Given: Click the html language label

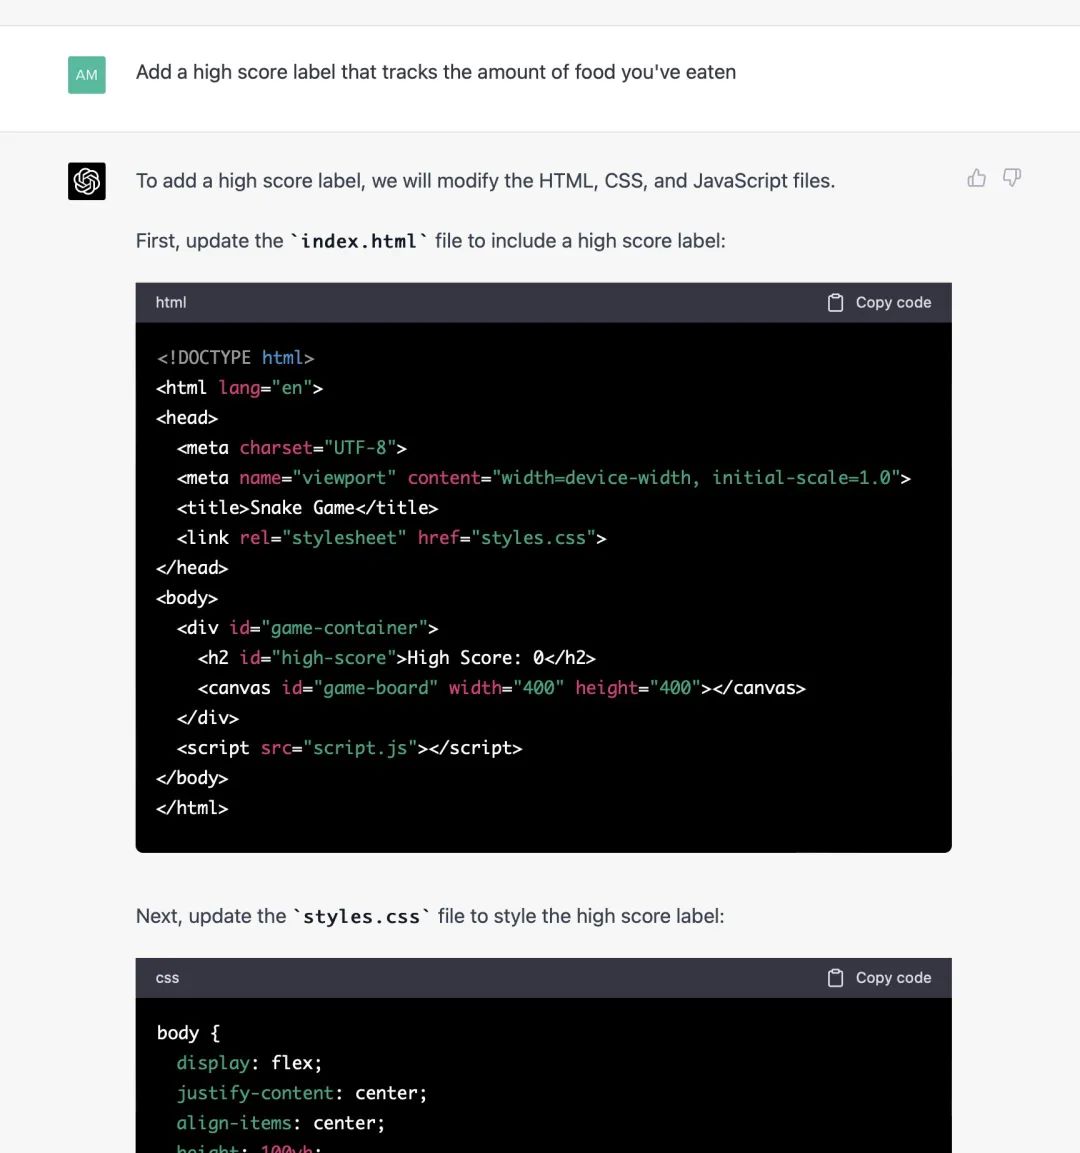Looking at the screenshot, I should pos(171,302).
